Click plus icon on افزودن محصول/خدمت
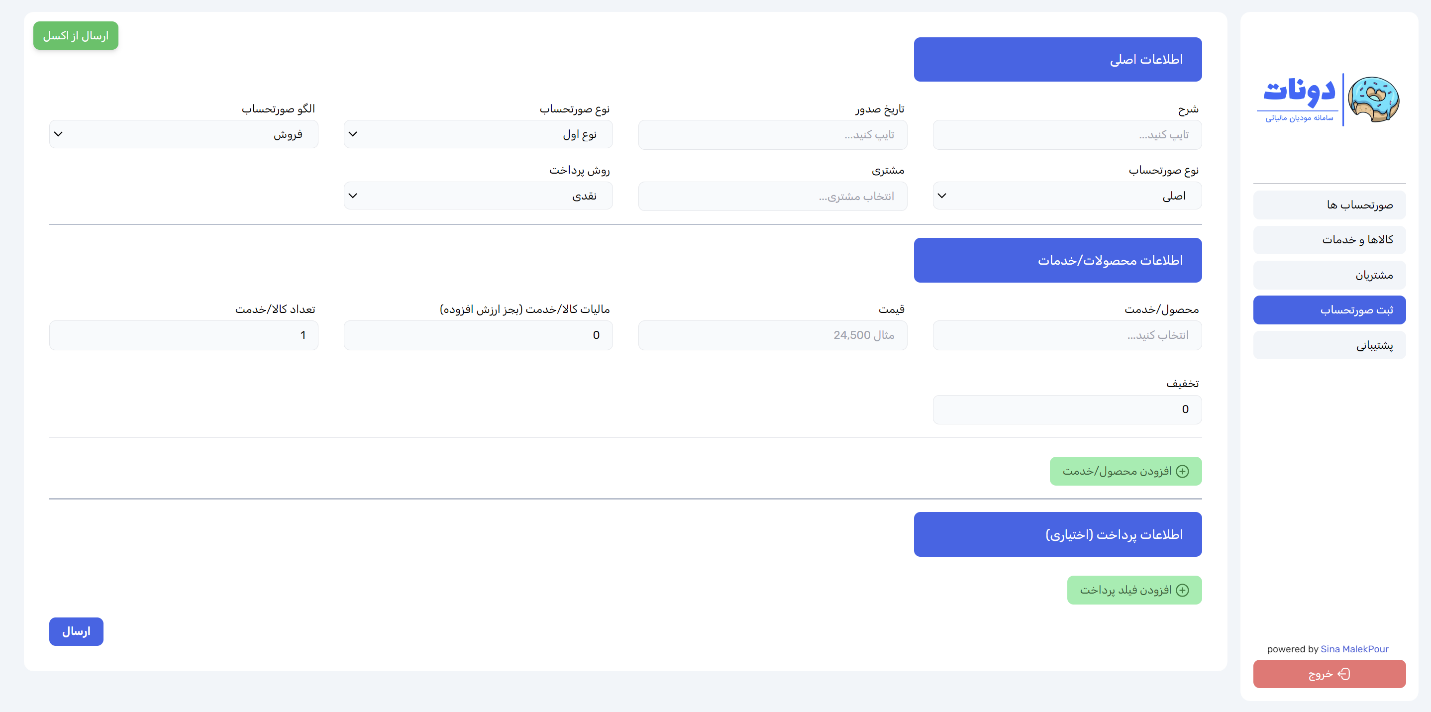Image resolution: width=1431 pixels, height=712 pixels. click(1182, 471)
